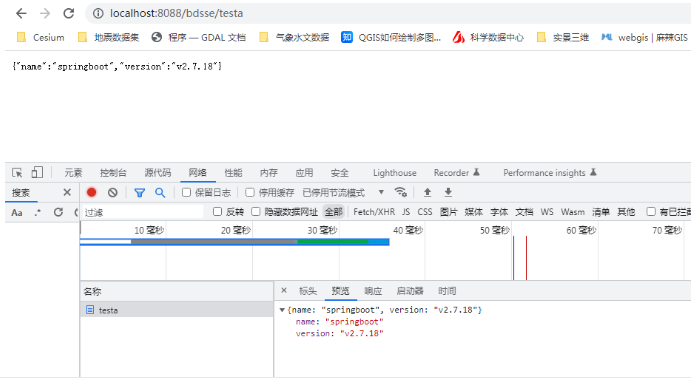691x379 pixels.
Task: Check the 隐藏数据网址 checkbox
Action: [x=256, y=212]
